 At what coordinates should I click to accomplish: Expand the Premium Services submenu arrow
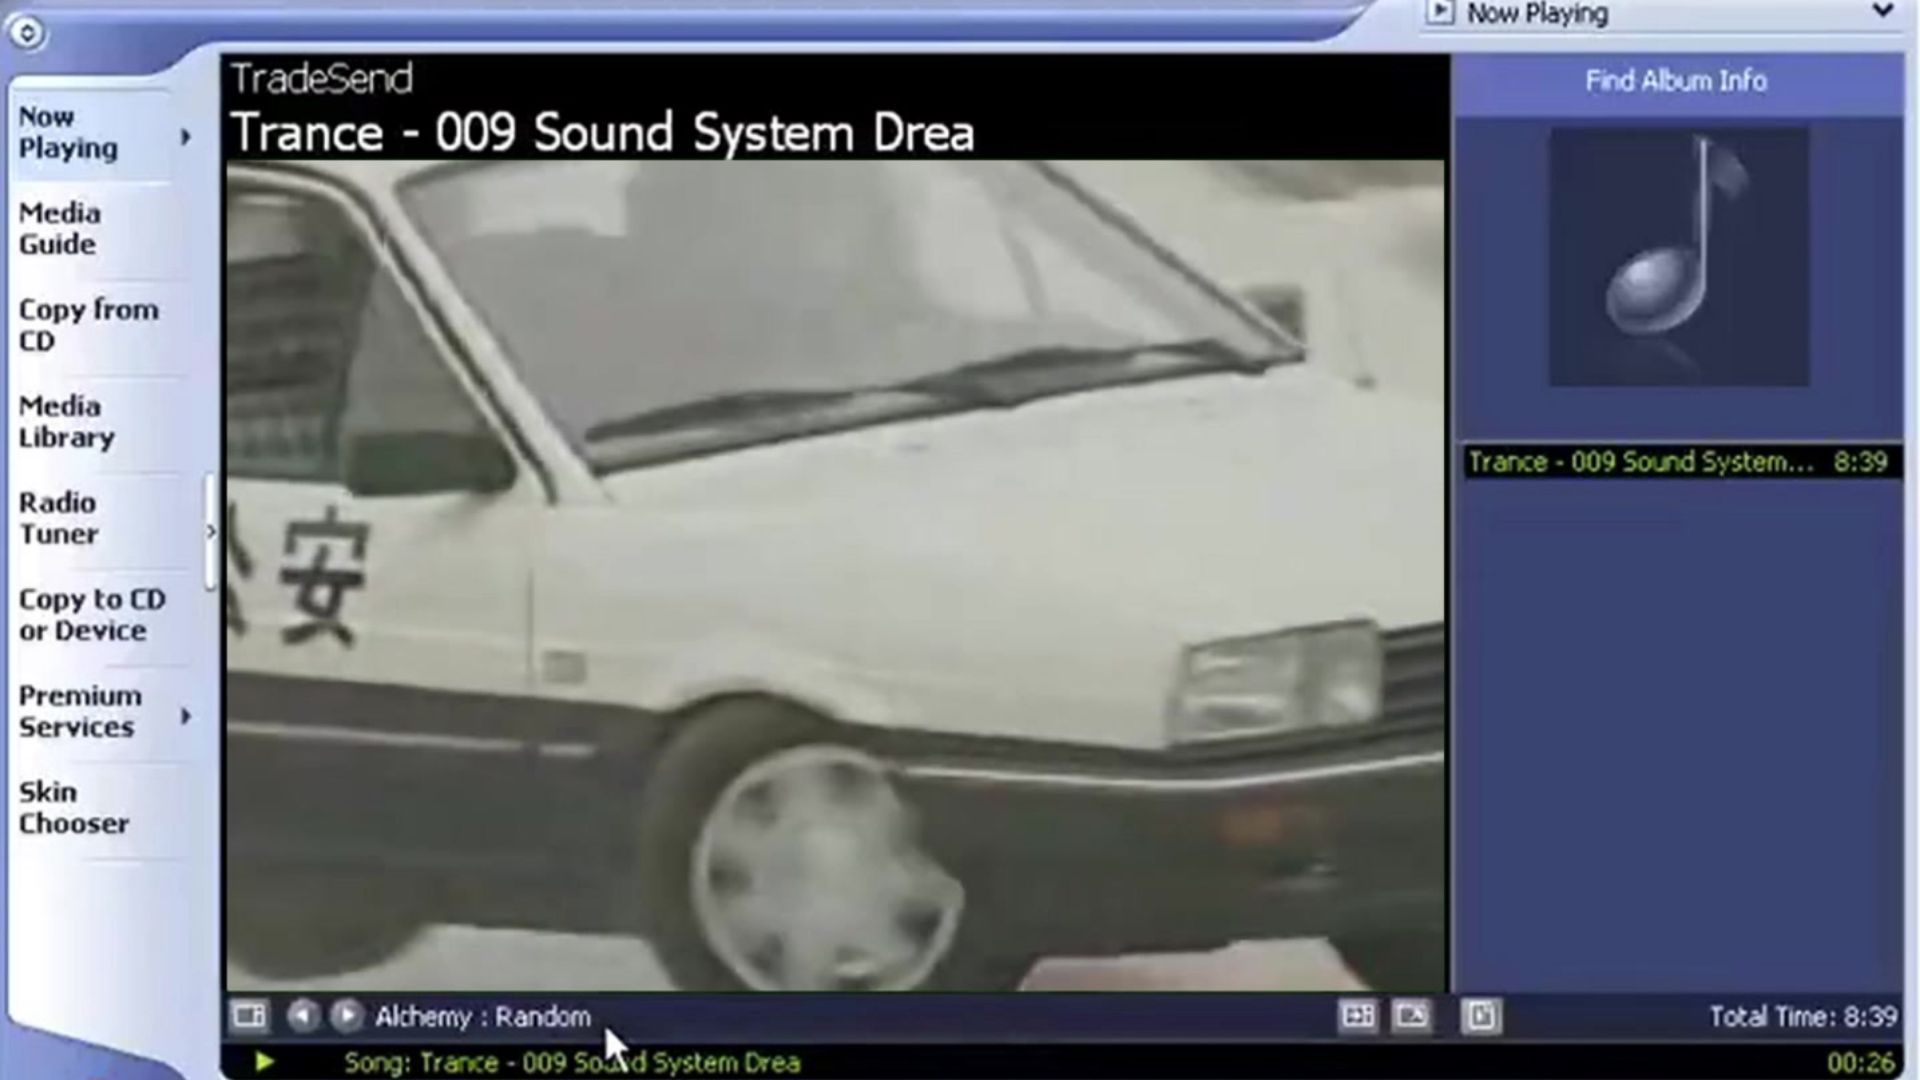(x=186, y=715)
